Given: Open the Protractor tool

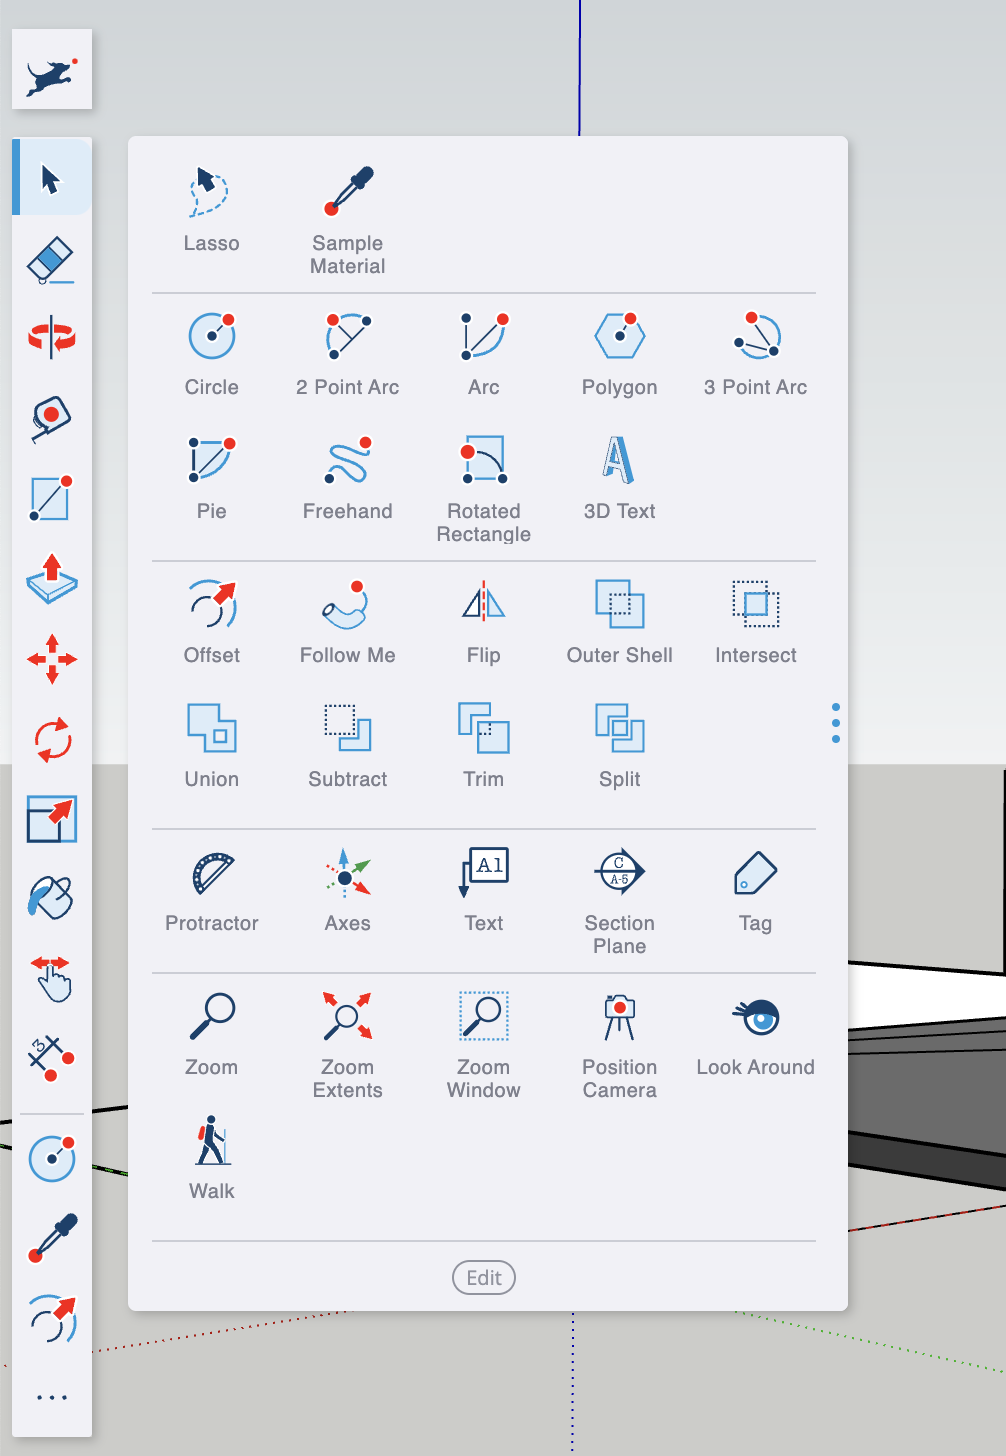Looking at the screenshot, I should coord(211,891).
